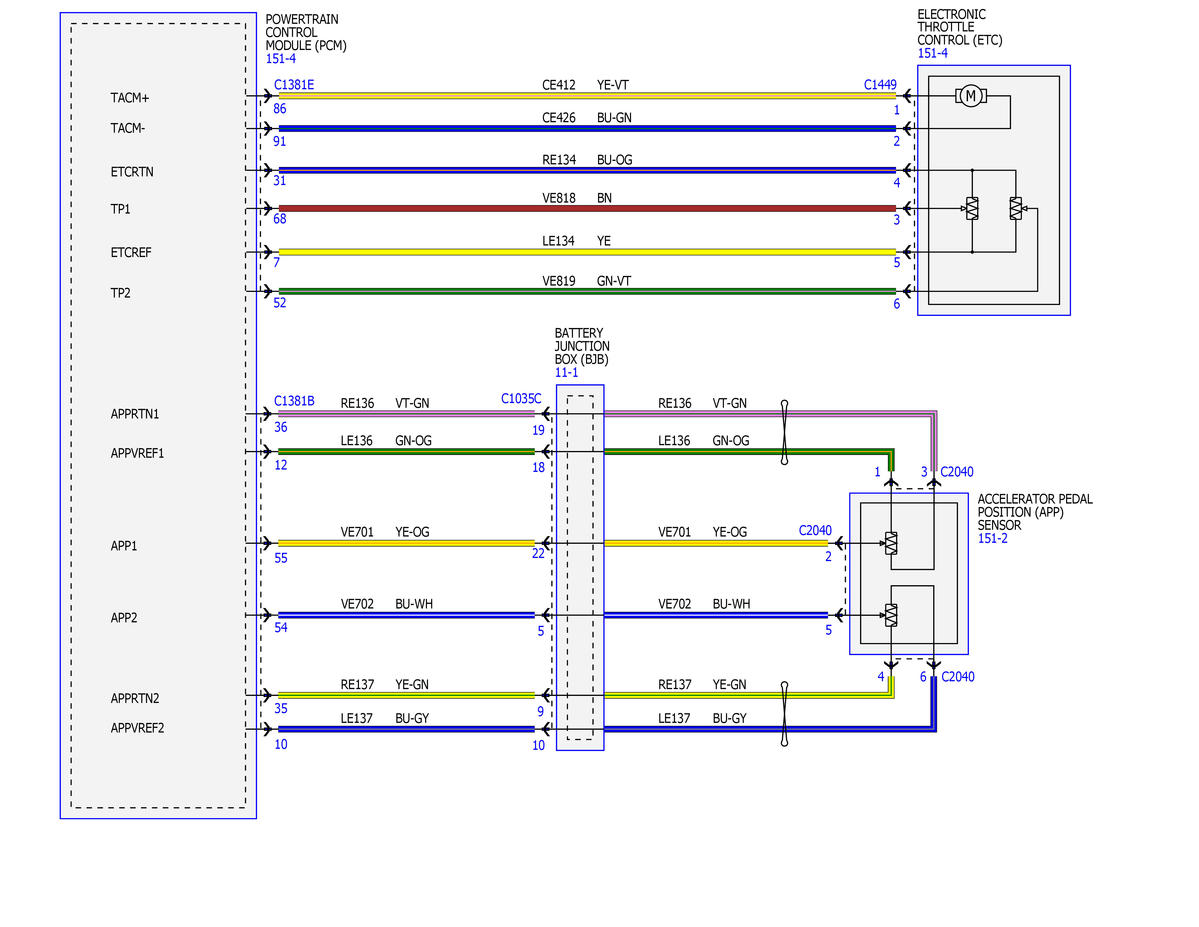
Task: Click the APP2 potentiometer symbol in sensor
Action: click(x=891, y=615)
